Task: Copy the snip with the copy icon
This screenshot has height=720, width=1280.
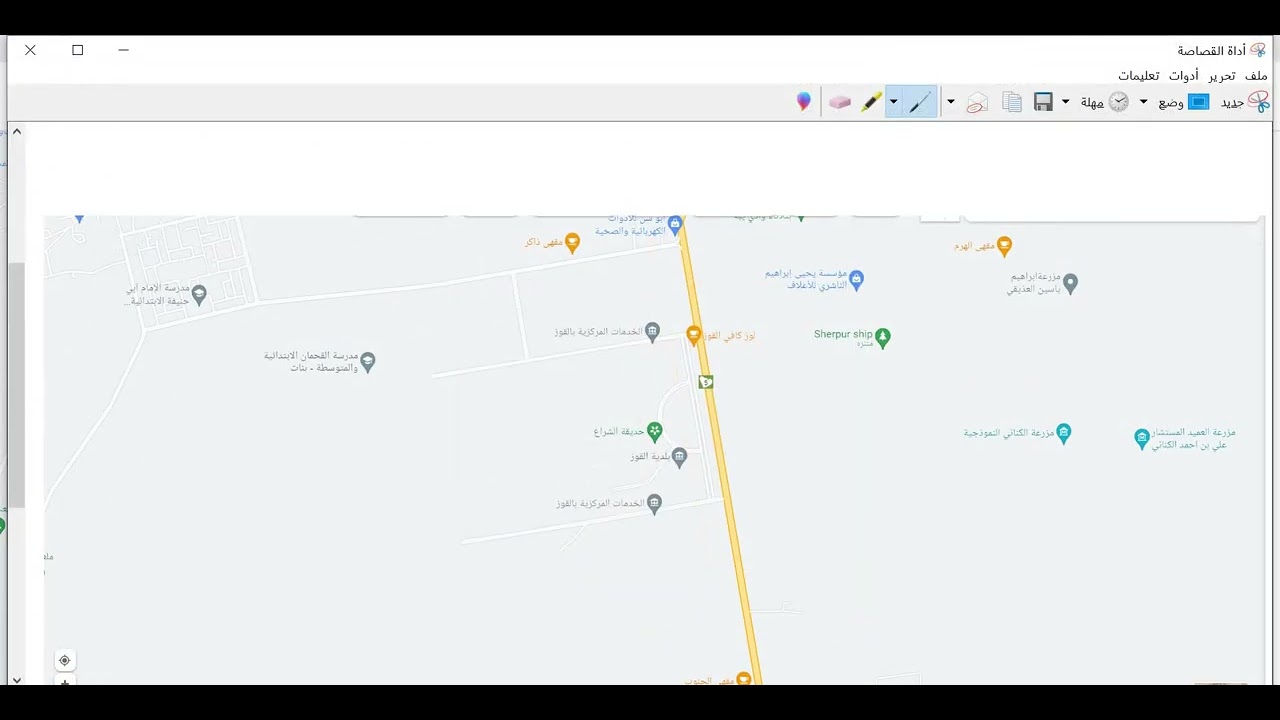Action: (1012, 102)
